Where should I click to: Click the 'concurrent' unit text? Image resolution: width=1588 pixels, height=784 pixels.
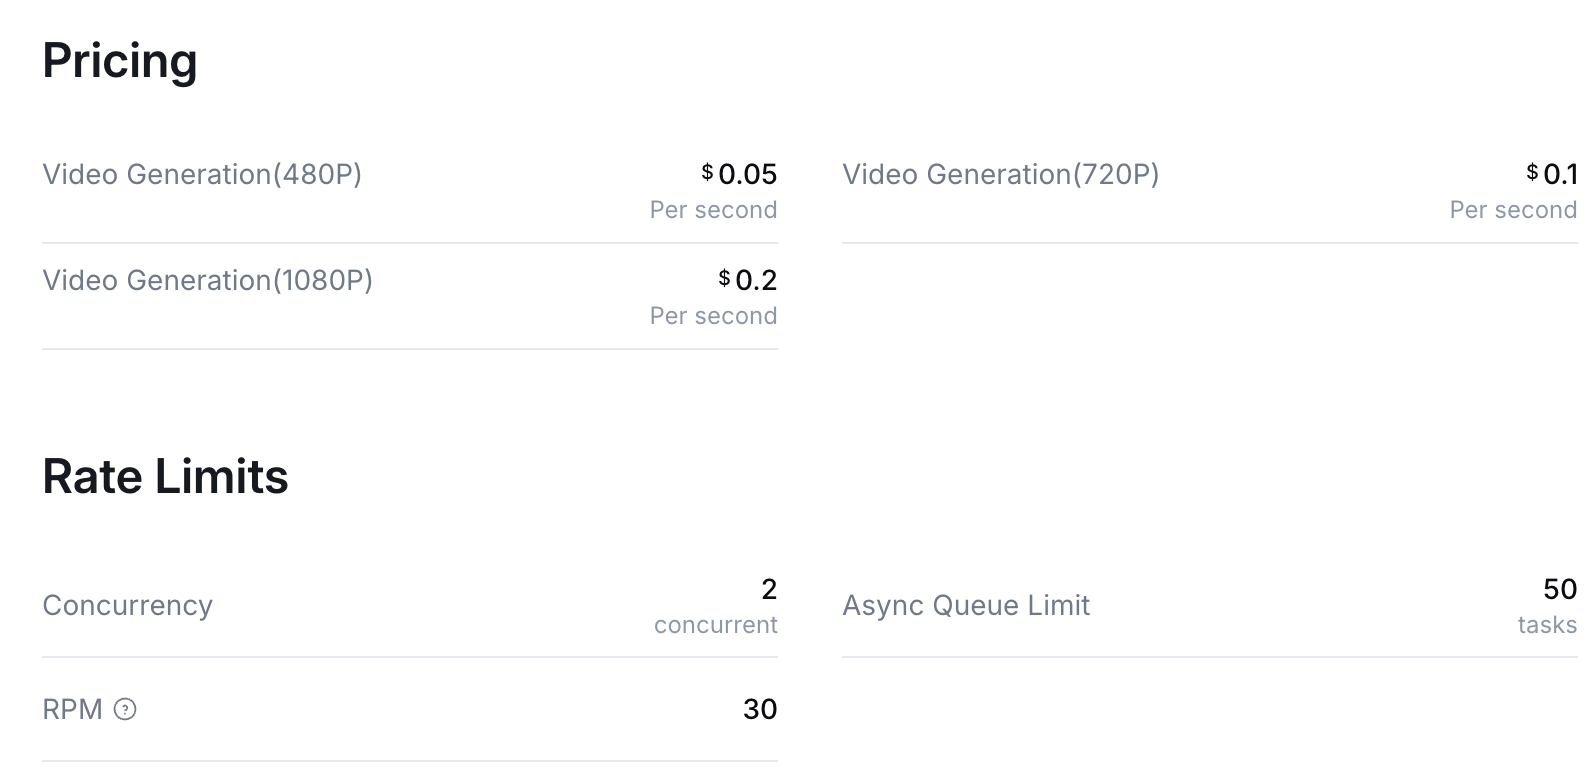click(716, 625)
